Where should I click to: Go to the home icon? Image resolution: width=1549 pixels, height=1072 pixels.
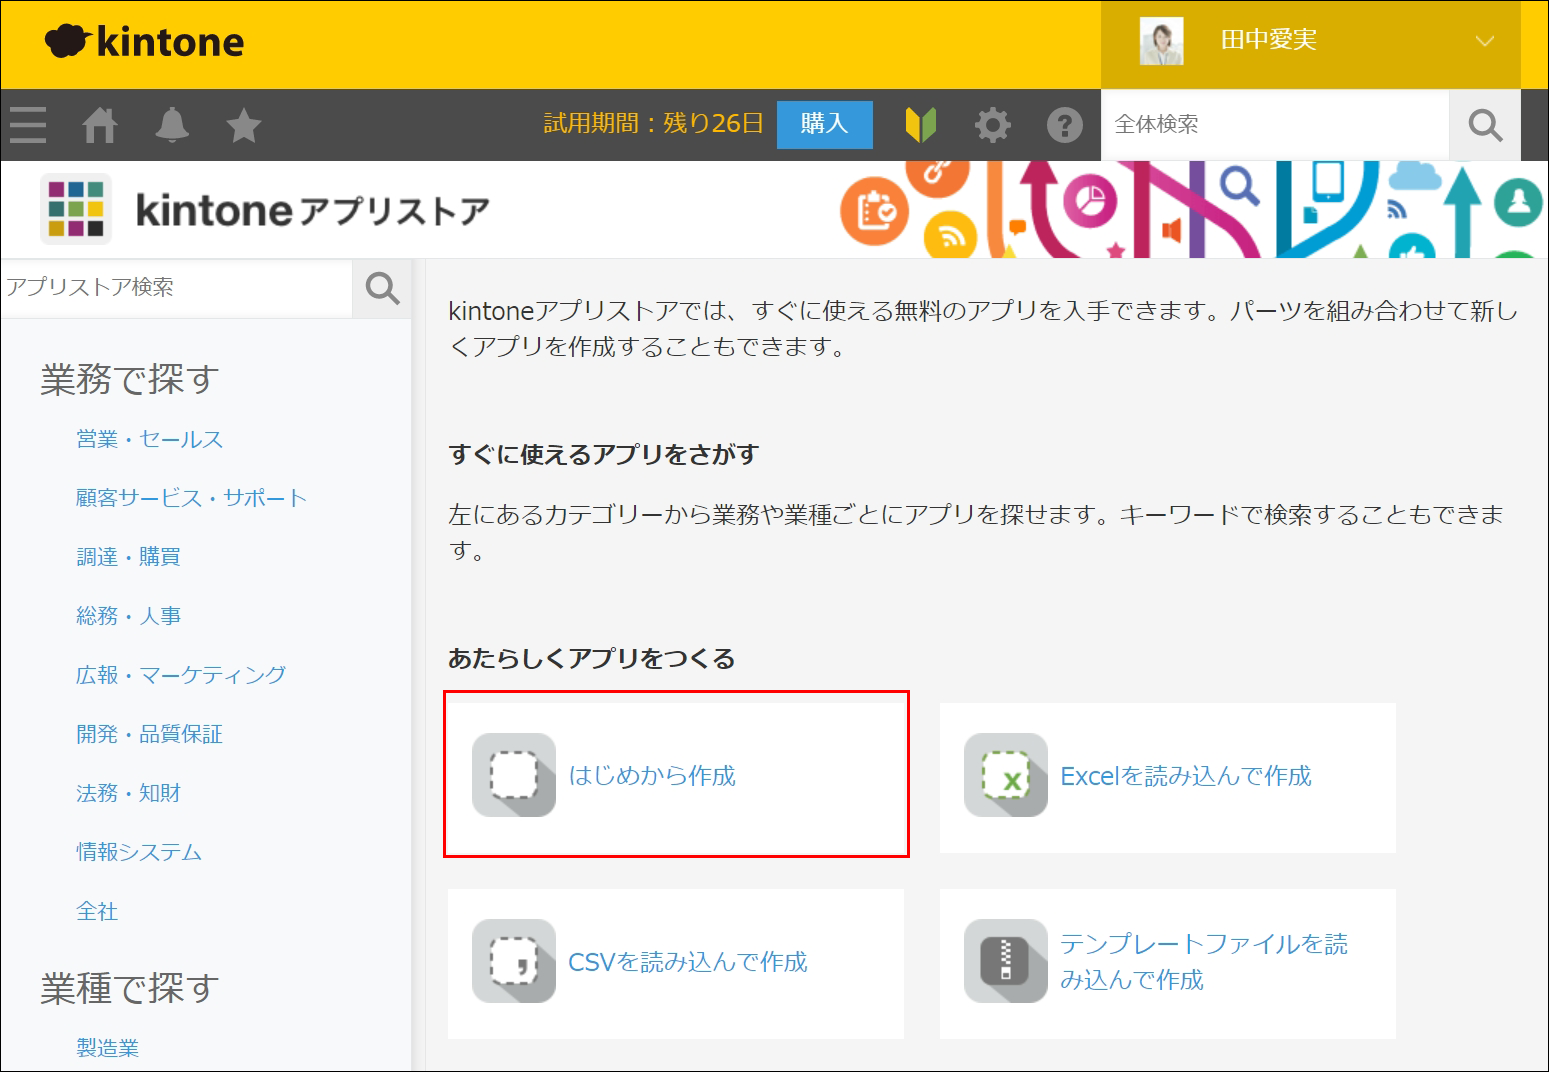100,125
